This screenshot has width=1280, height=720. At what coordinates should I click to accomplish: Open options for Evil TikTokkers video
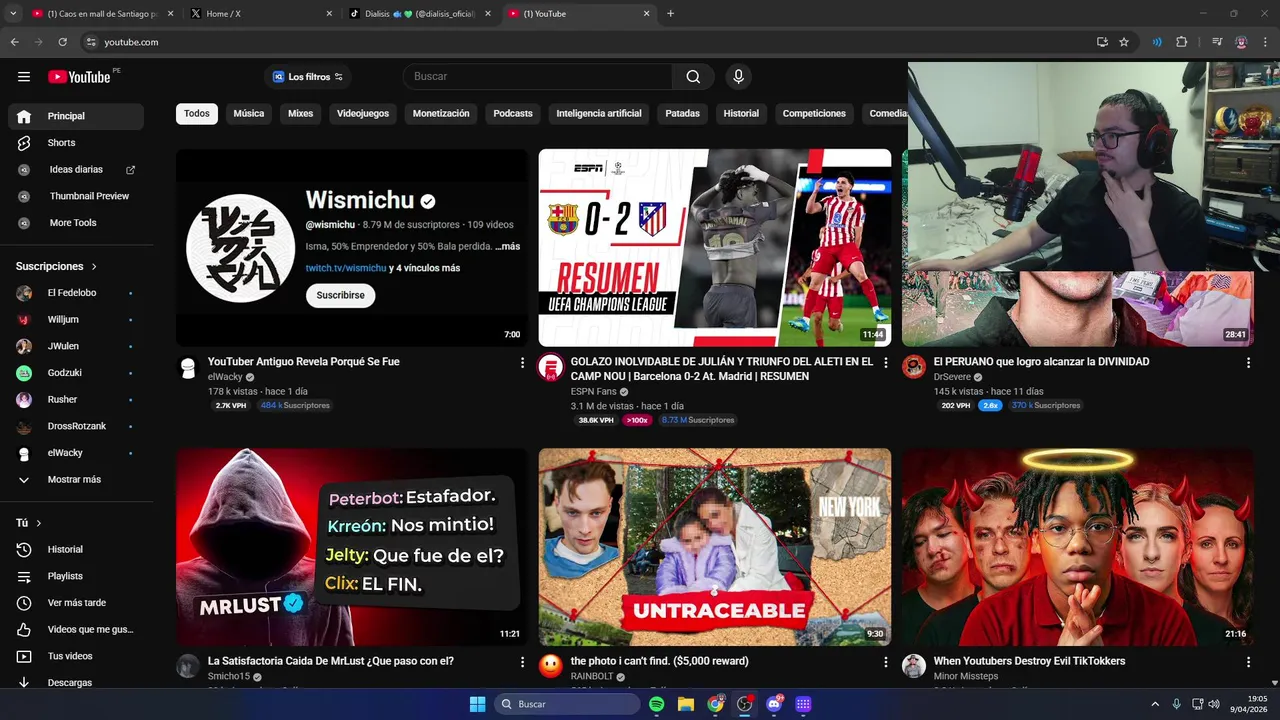tap(1248, 662)
